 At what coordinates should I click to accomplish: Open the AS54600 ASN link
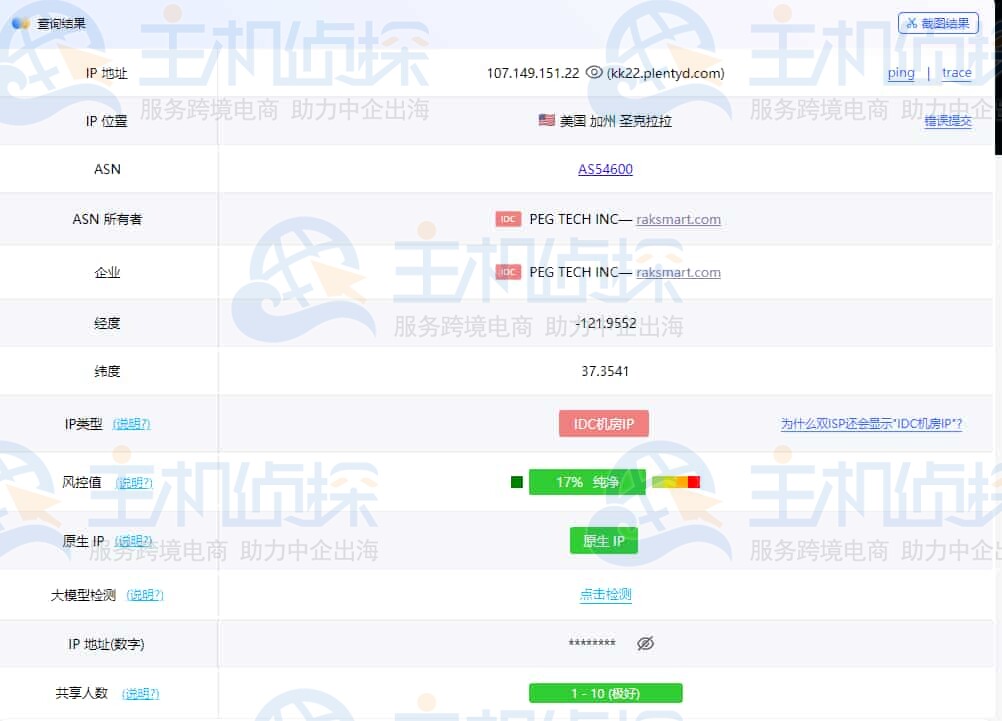pos(605,169)
